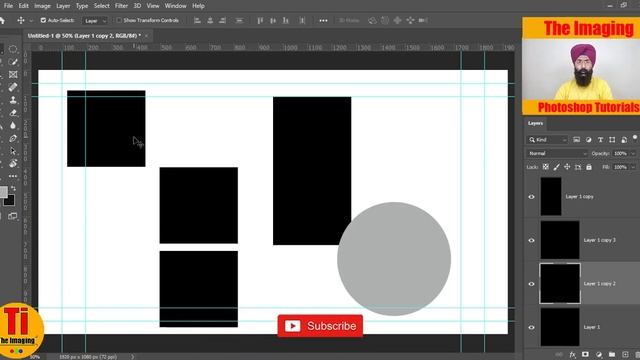
Task: Select the Clone Stamp tool
Action: coord(13,100)
